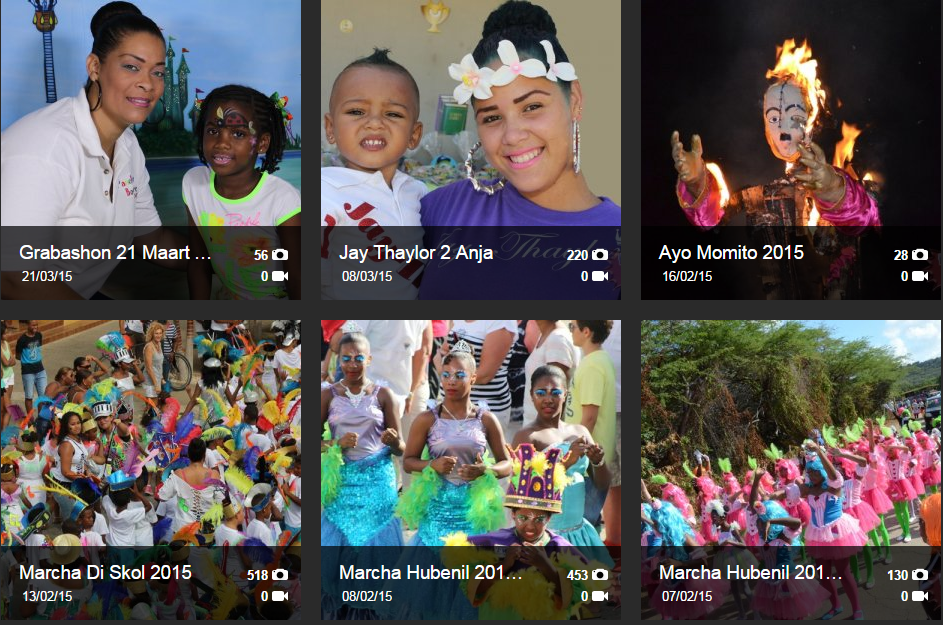Open Grabashon 21 Maart album title

tap(115, 253)
